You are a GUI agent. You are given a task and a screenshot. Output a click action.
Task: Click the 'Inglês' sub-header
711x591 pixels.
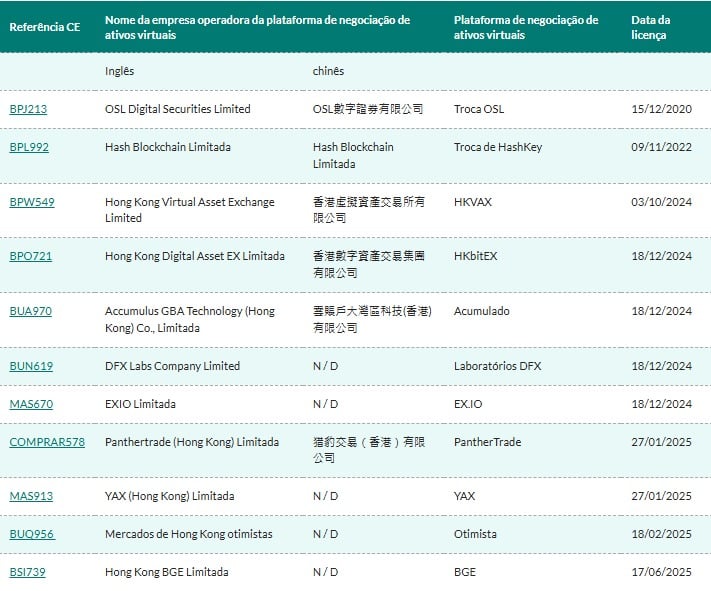tap(119, 71)
